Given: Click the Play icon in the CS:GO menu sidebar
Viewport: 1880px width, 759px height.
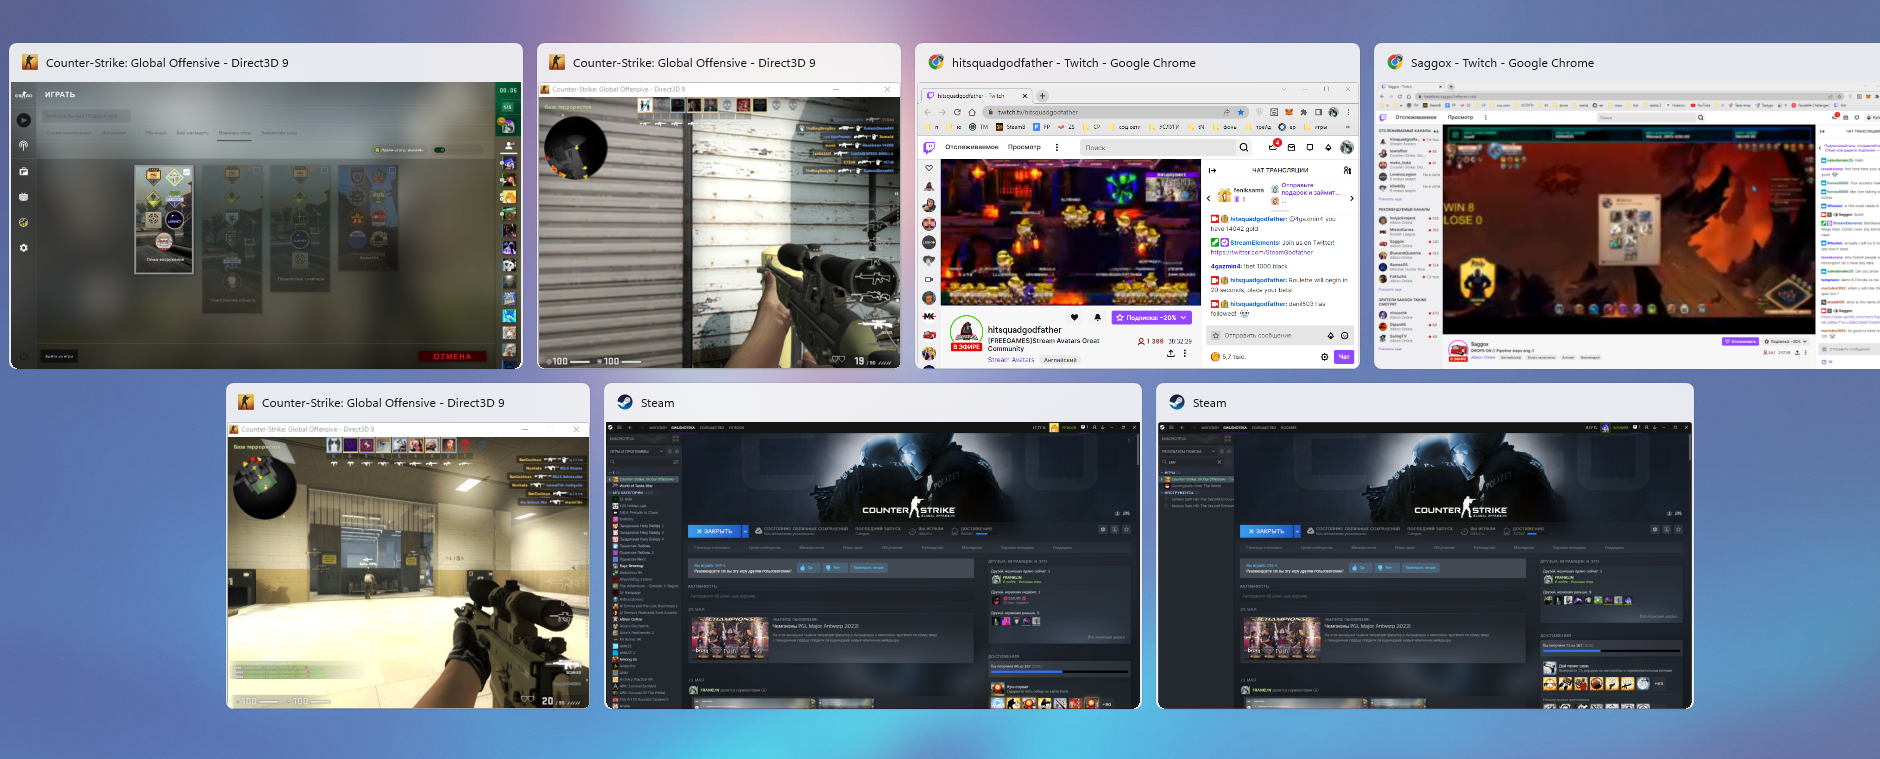Looking at the screenshot, I should pyautogui.click(x=24, y=120).
